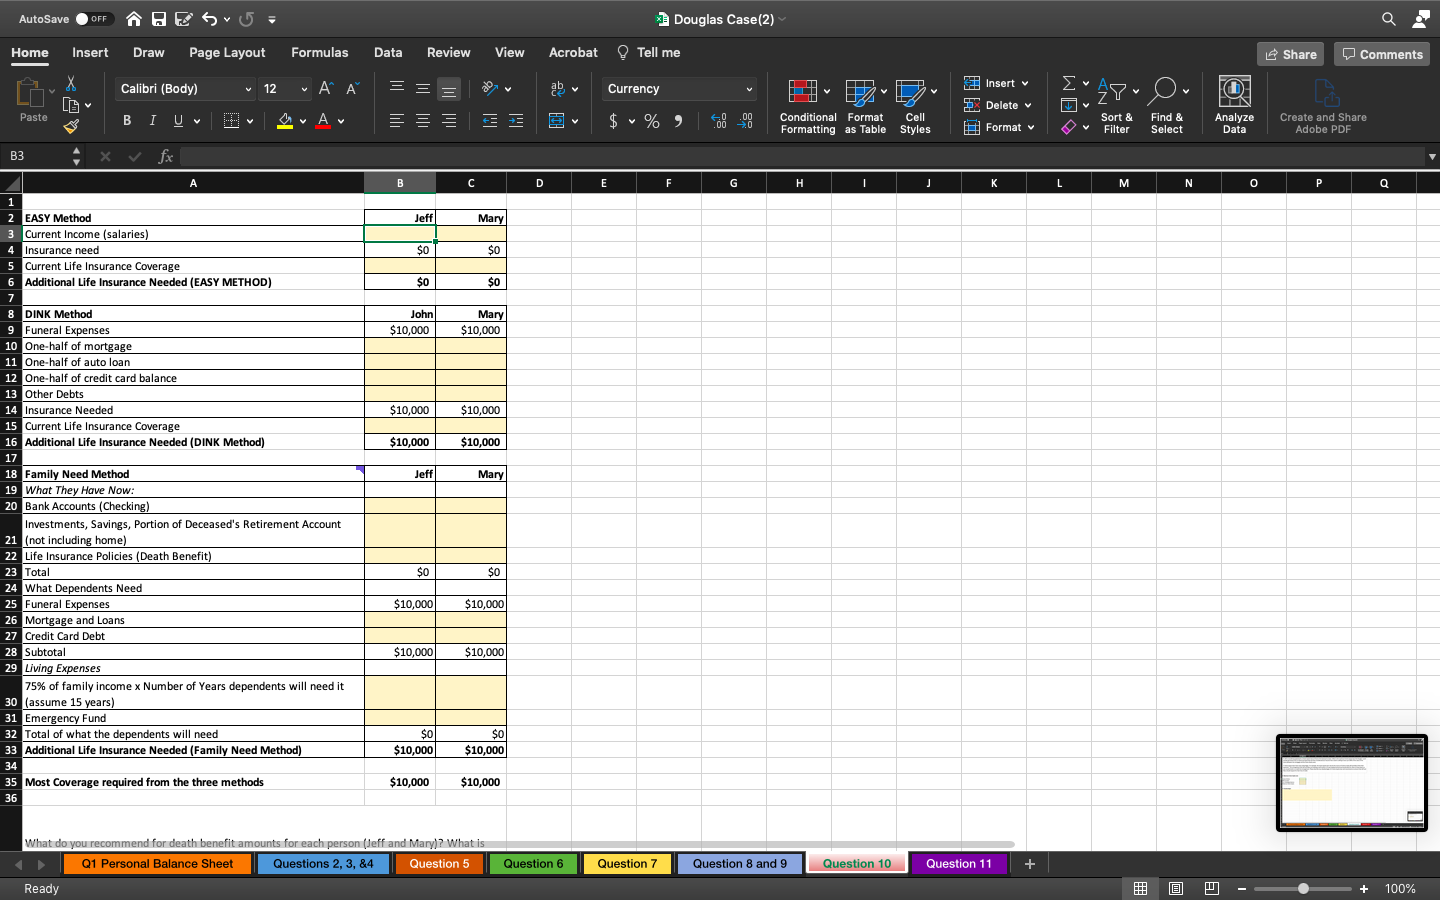Click the Find & Select button
Screen dimensions: 1440x900
(x=1166, y=105)
